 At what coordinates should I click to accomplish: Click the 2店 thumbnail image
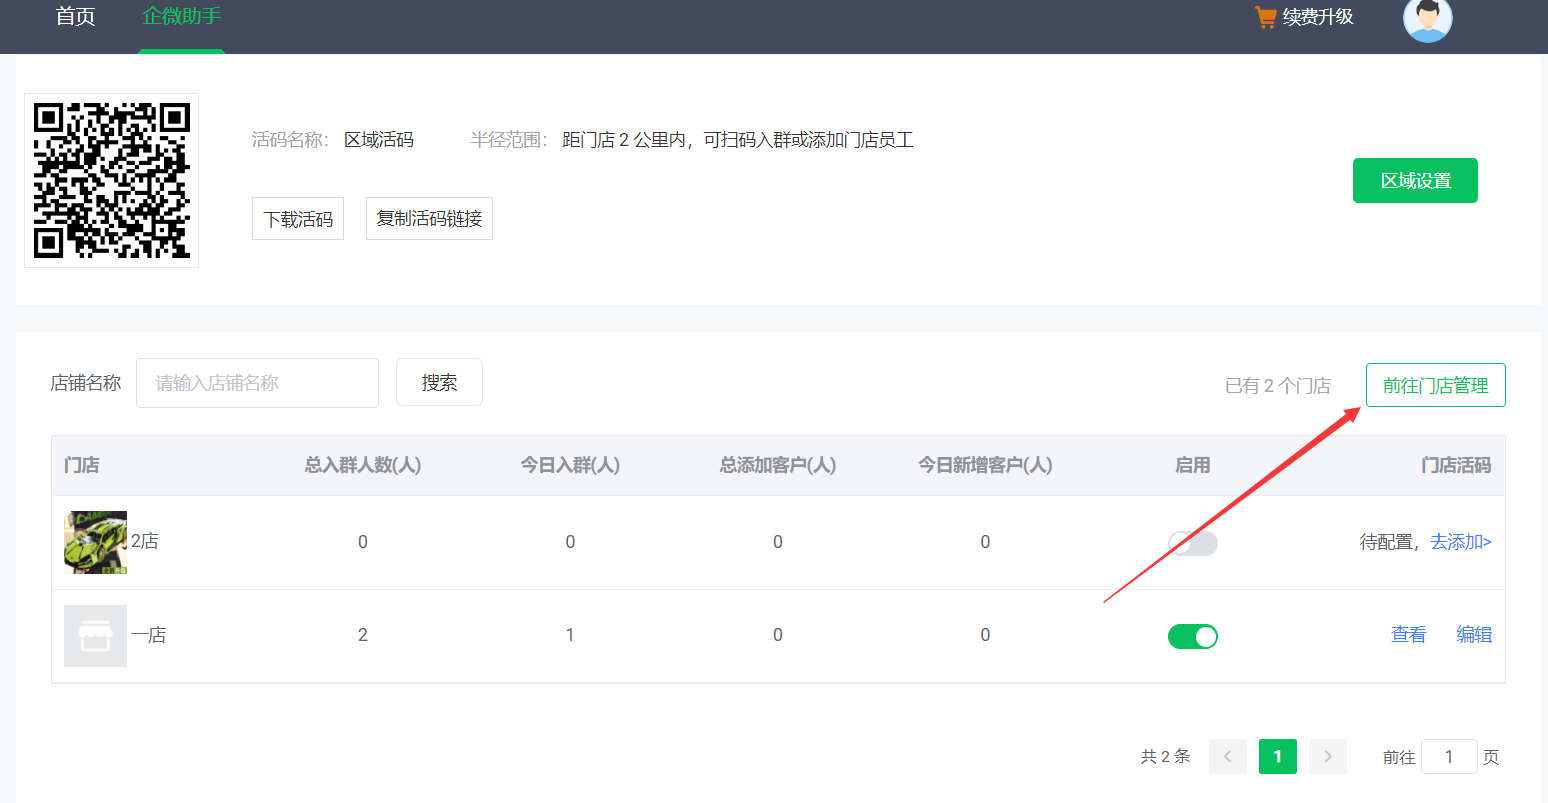(x=95, y=542)
